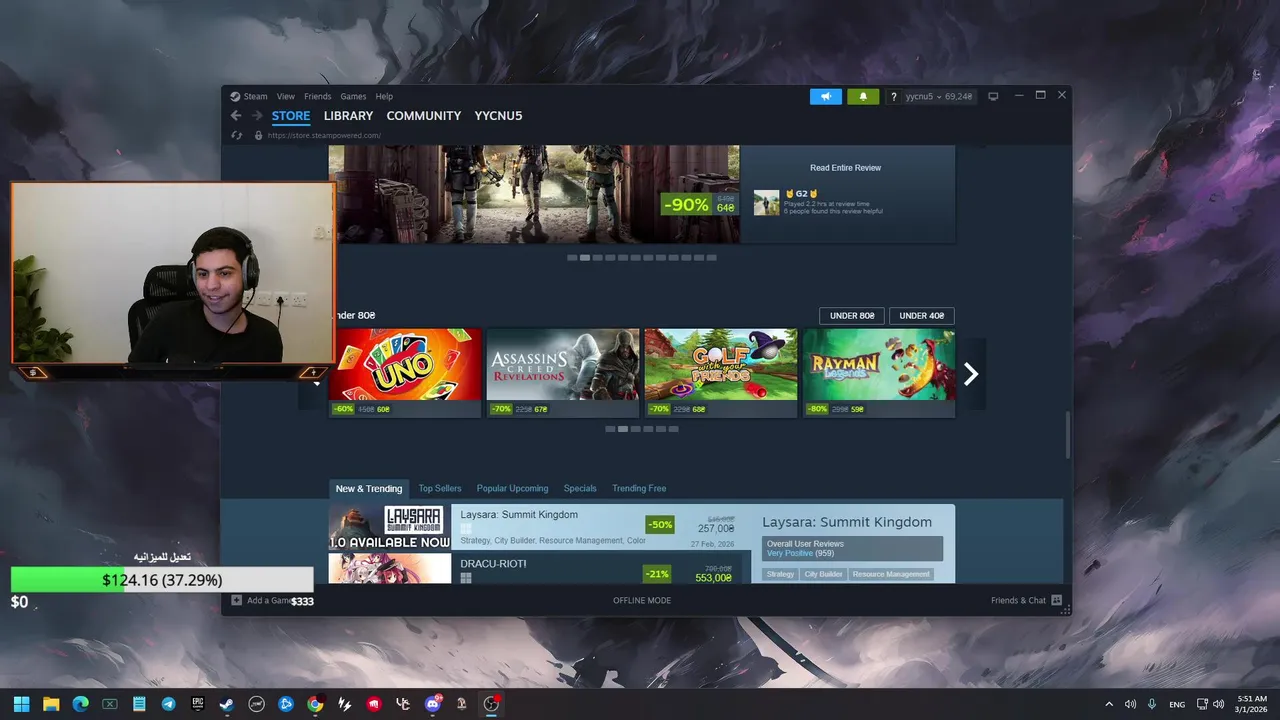Image resolution: width=1280 pixels, height=720 pixels.
Task: Expand the yycnu5 account dropdown
Action: pyautogui.click(x=939, y=96)
